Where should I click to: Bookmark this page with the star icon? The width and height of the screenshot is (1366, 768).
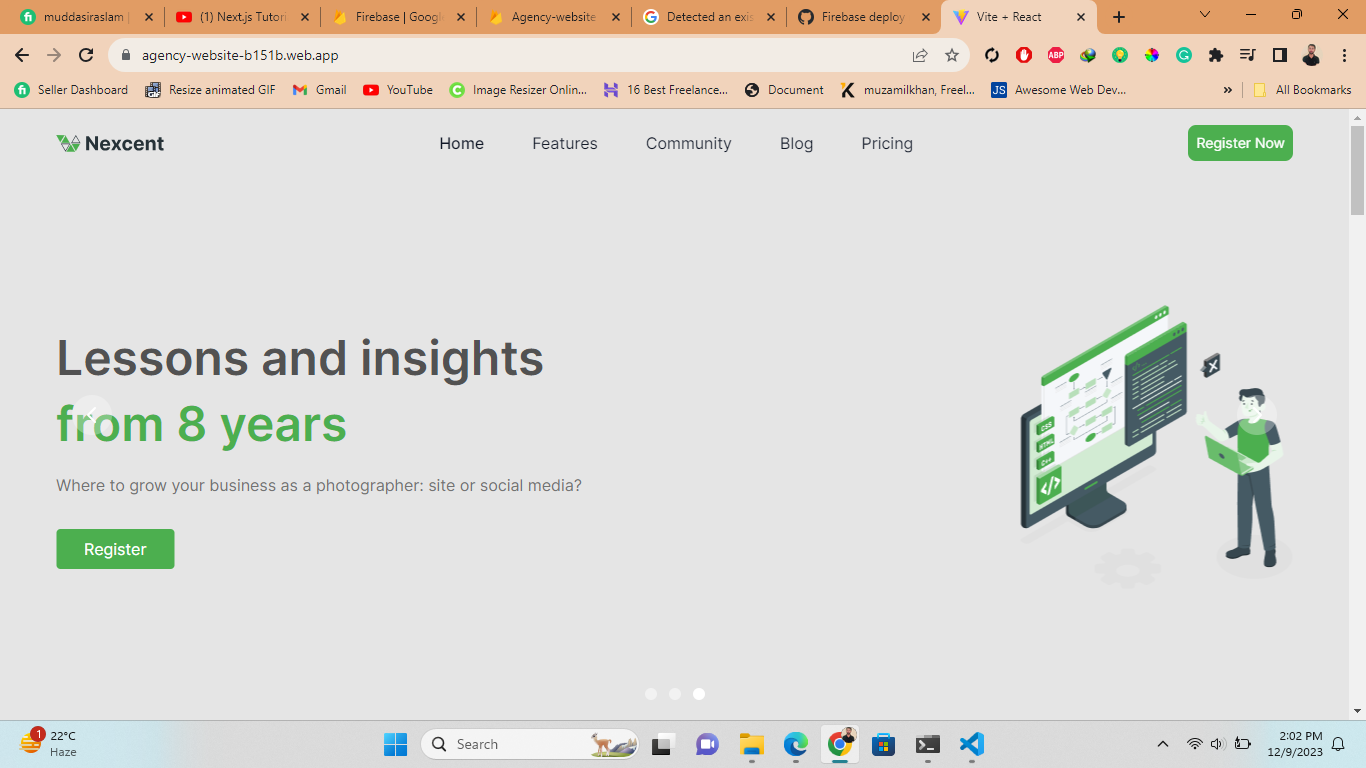[x=952, y=55]
